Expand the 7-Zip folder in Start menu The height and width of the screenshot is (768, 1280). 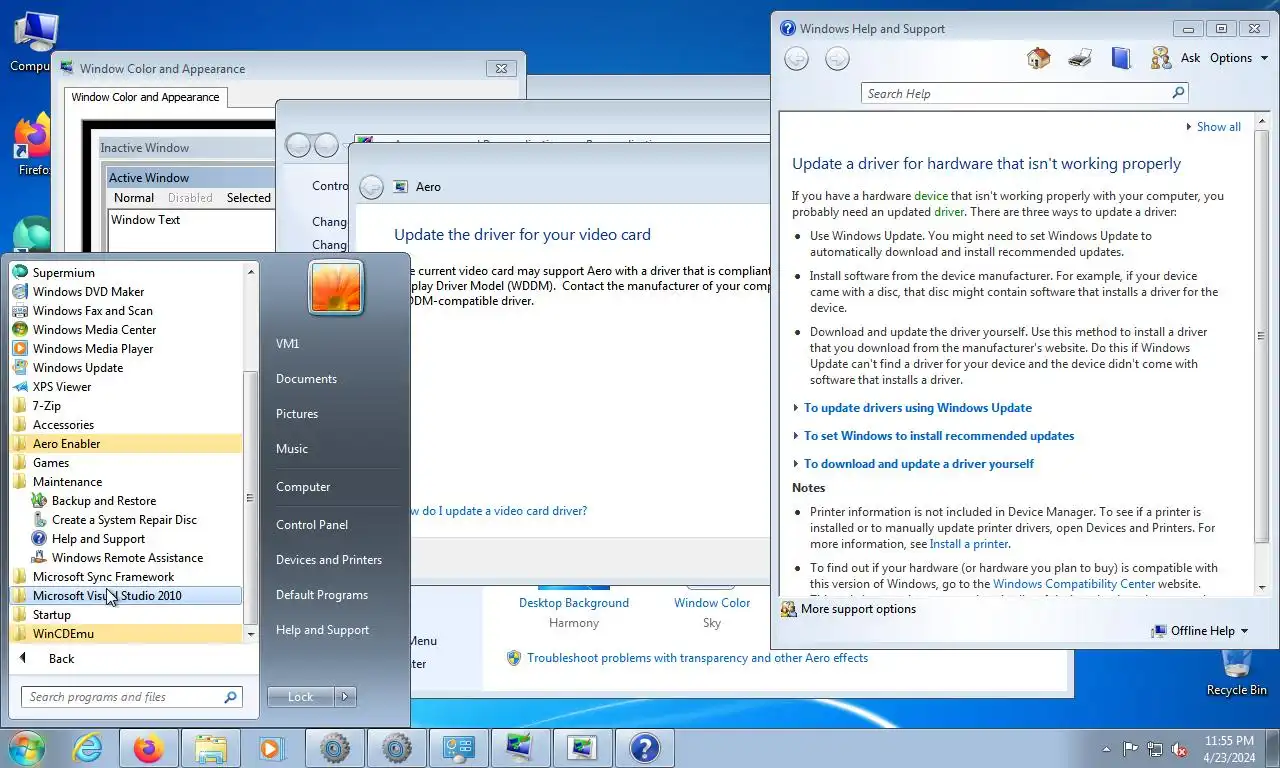[x=126, y=405]
